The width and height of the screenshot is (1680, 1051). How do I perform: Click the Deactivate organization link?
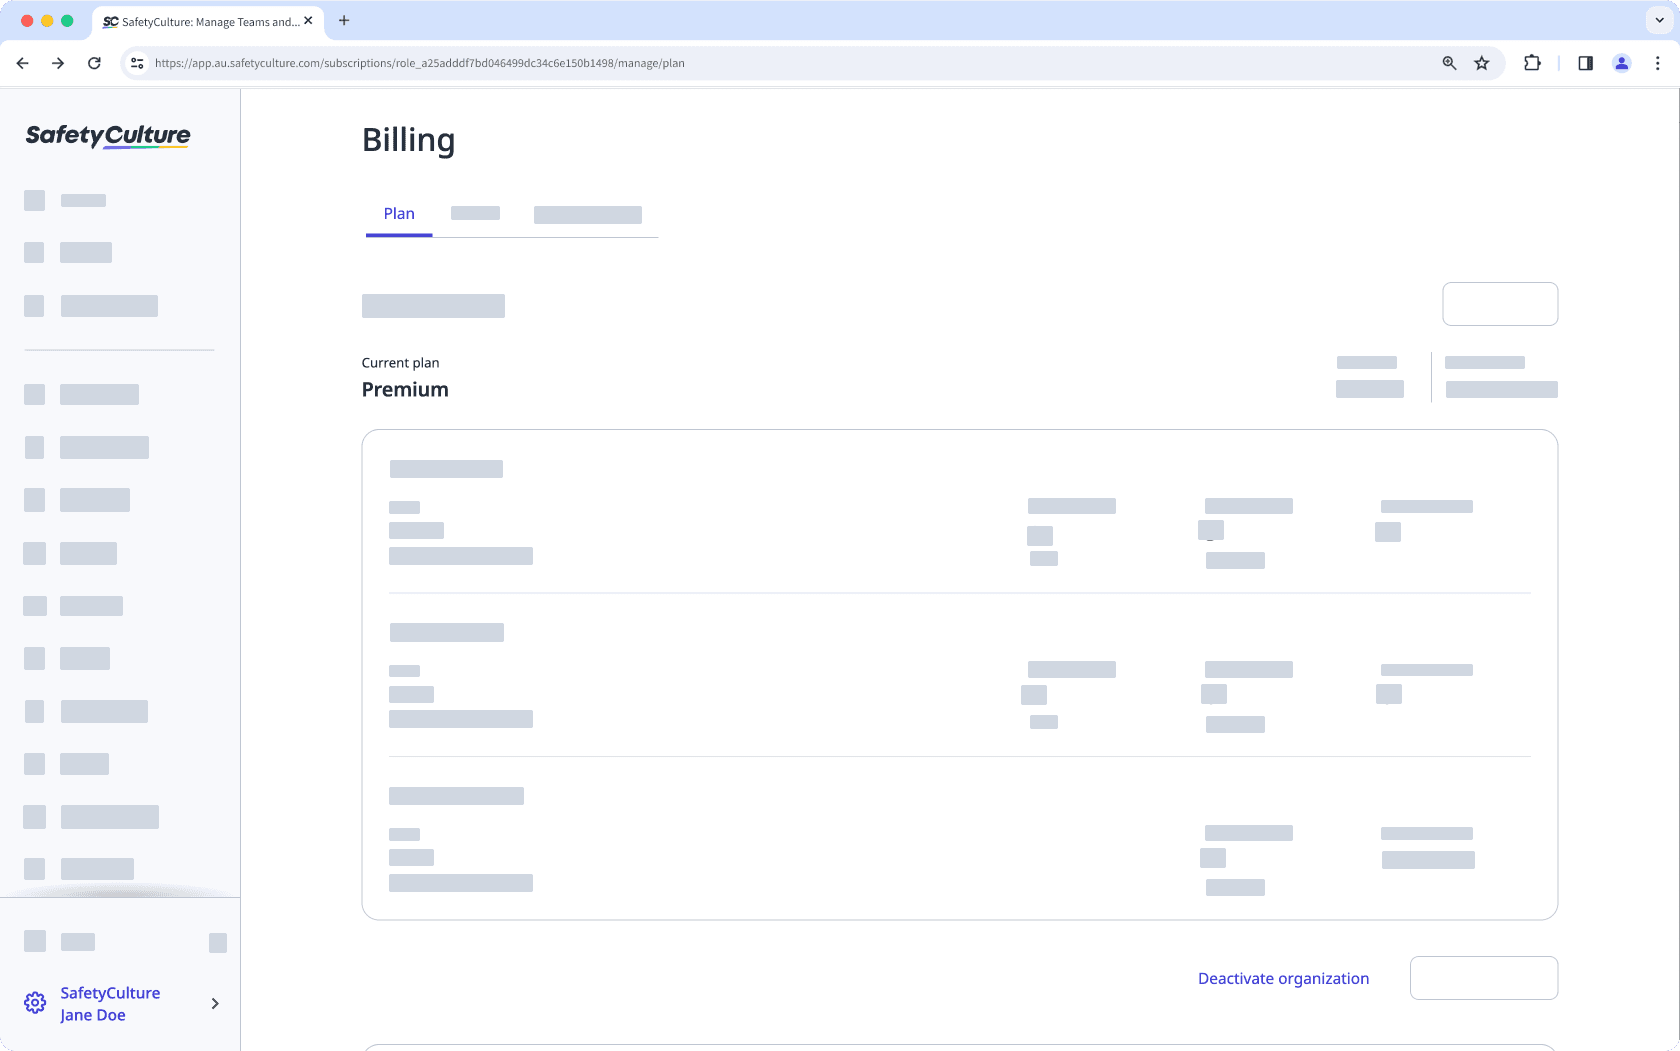1283,978
